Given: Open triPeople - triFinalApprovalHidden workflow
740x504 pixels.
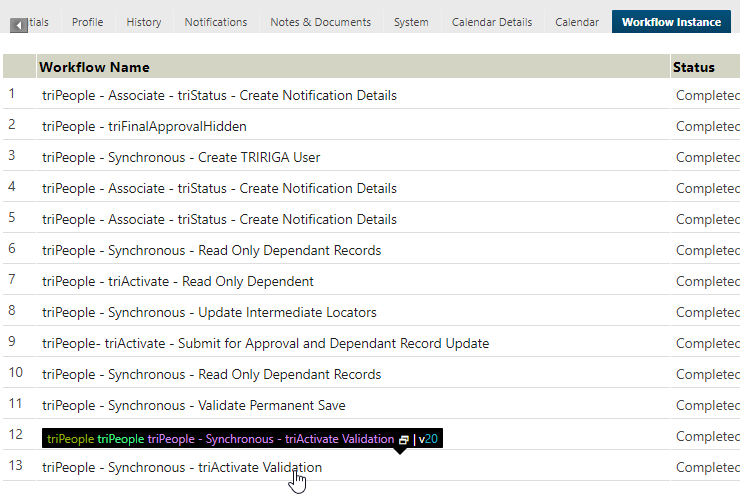Looking at the screenshot, I should (144, 126).
